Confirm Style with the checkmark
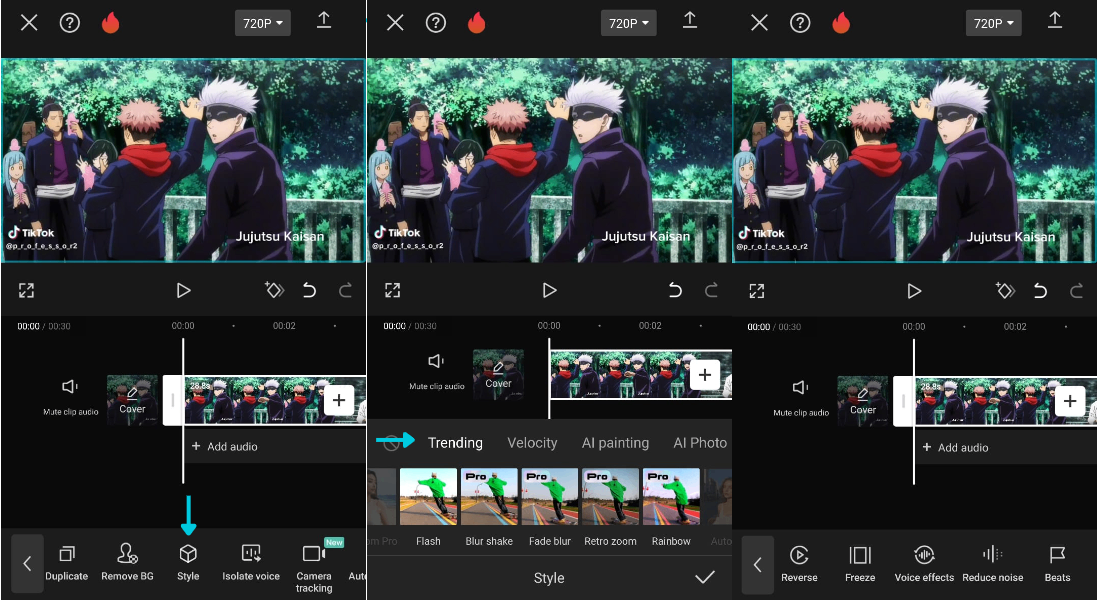 click(x=705, y=577)
